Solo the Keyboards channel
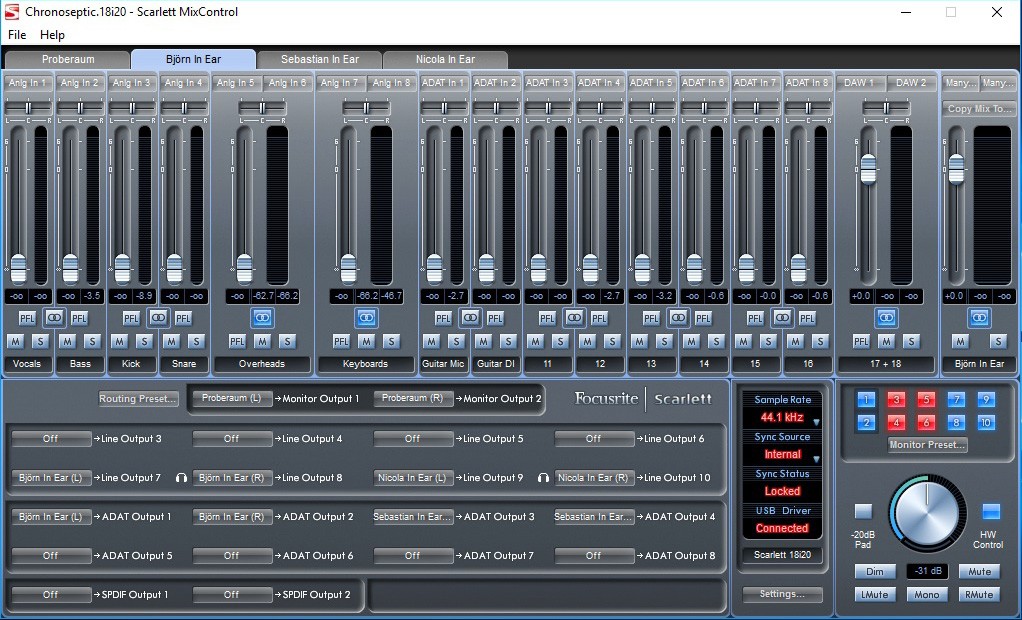This screenshot has width=1022, height=620. 391,341
